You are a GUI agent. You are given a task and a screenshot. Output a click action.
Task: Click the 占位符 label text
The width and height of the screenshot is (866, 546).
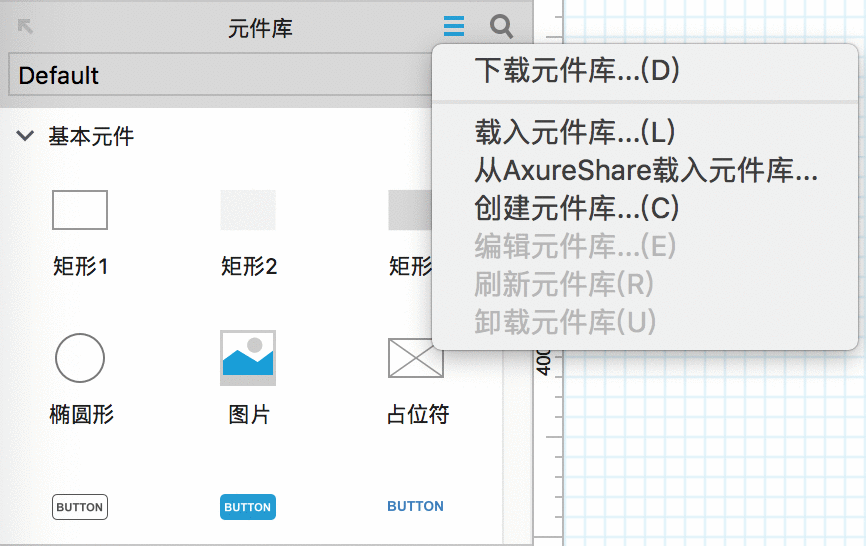[x=418, y=414]
